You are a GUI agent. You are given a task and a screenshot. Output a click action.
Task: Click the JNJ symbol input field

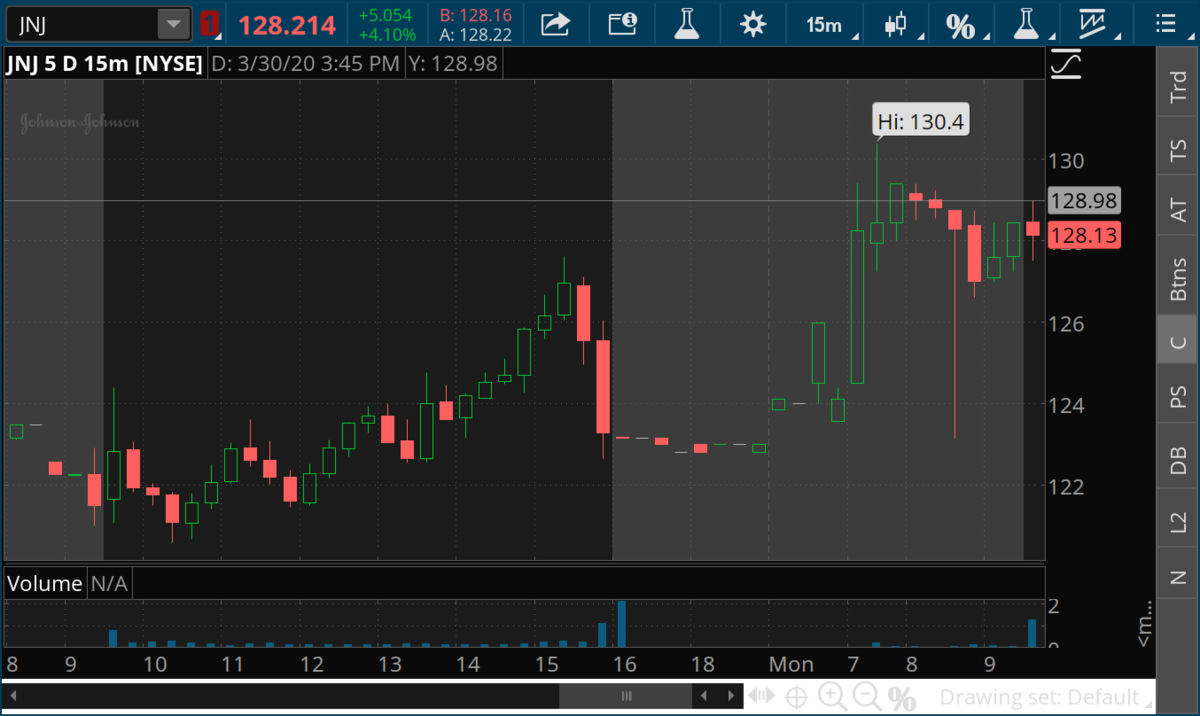click(82, 23)
